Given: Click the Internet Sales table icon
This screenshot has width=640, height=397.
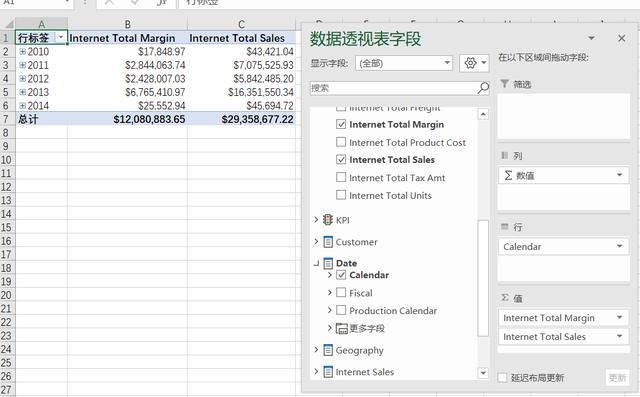Looking at the screenshot, I should pos(328,372).
